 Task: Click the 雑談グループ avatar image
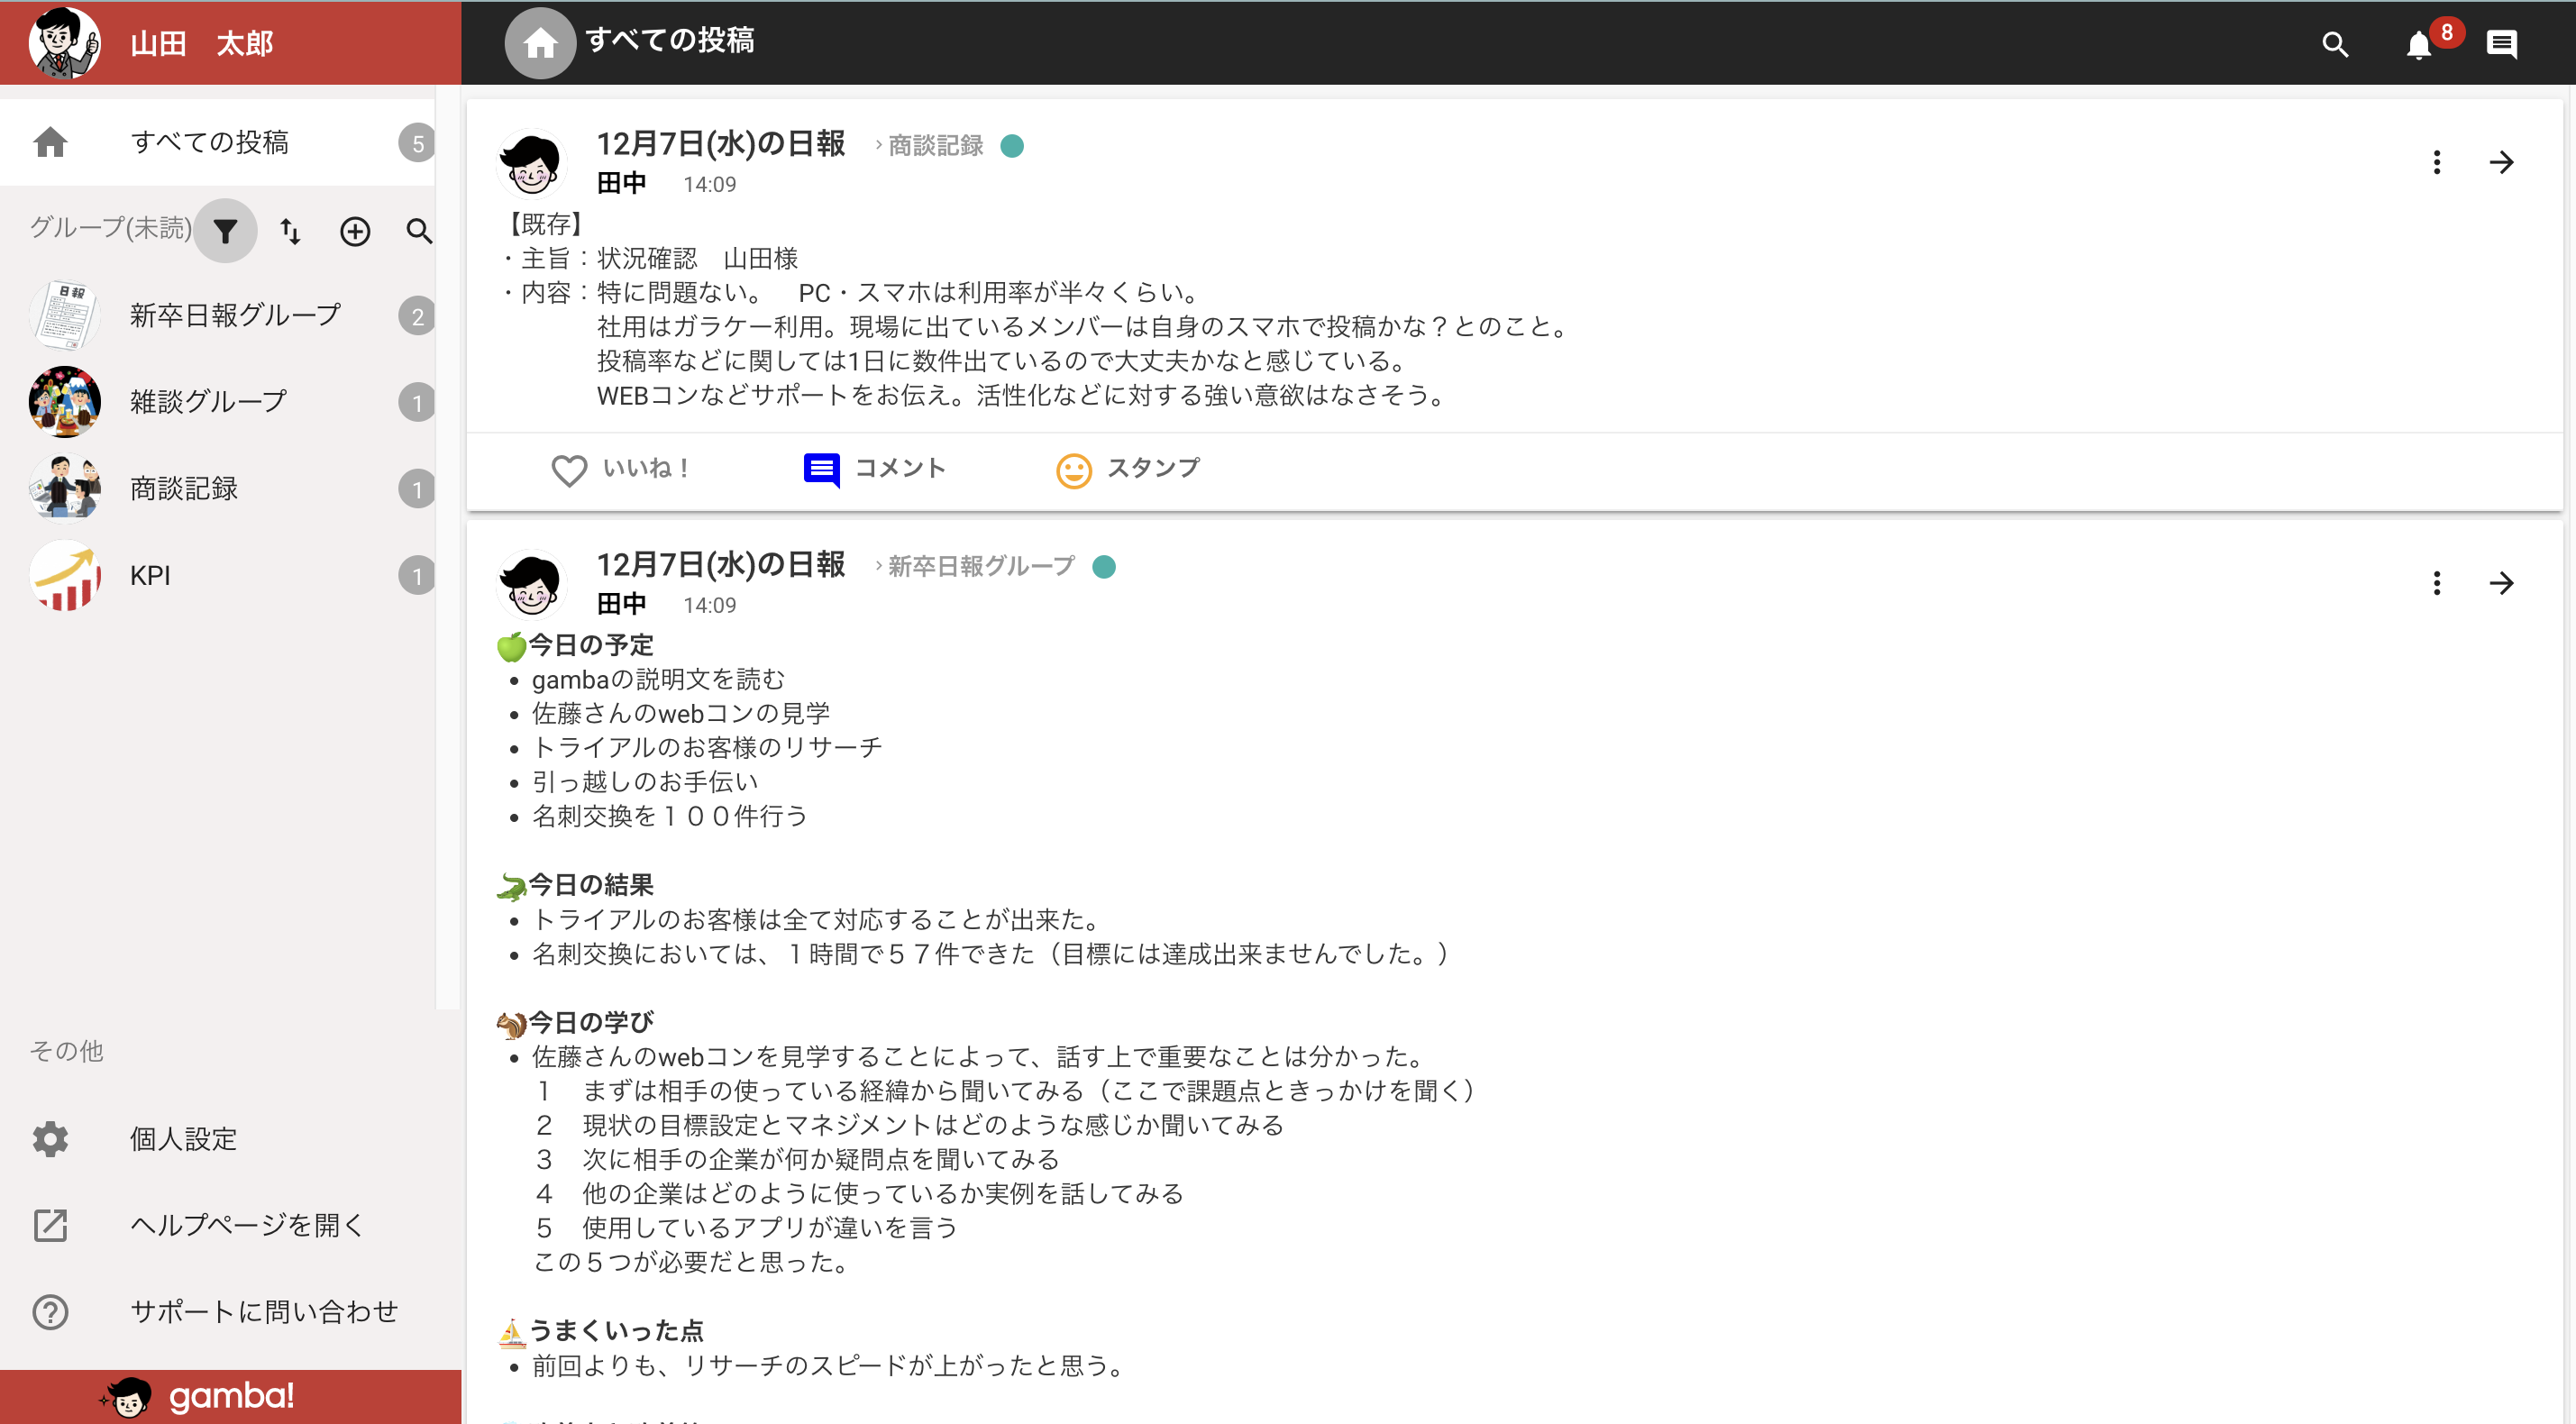pyautogui.click(x=65, y=402)
